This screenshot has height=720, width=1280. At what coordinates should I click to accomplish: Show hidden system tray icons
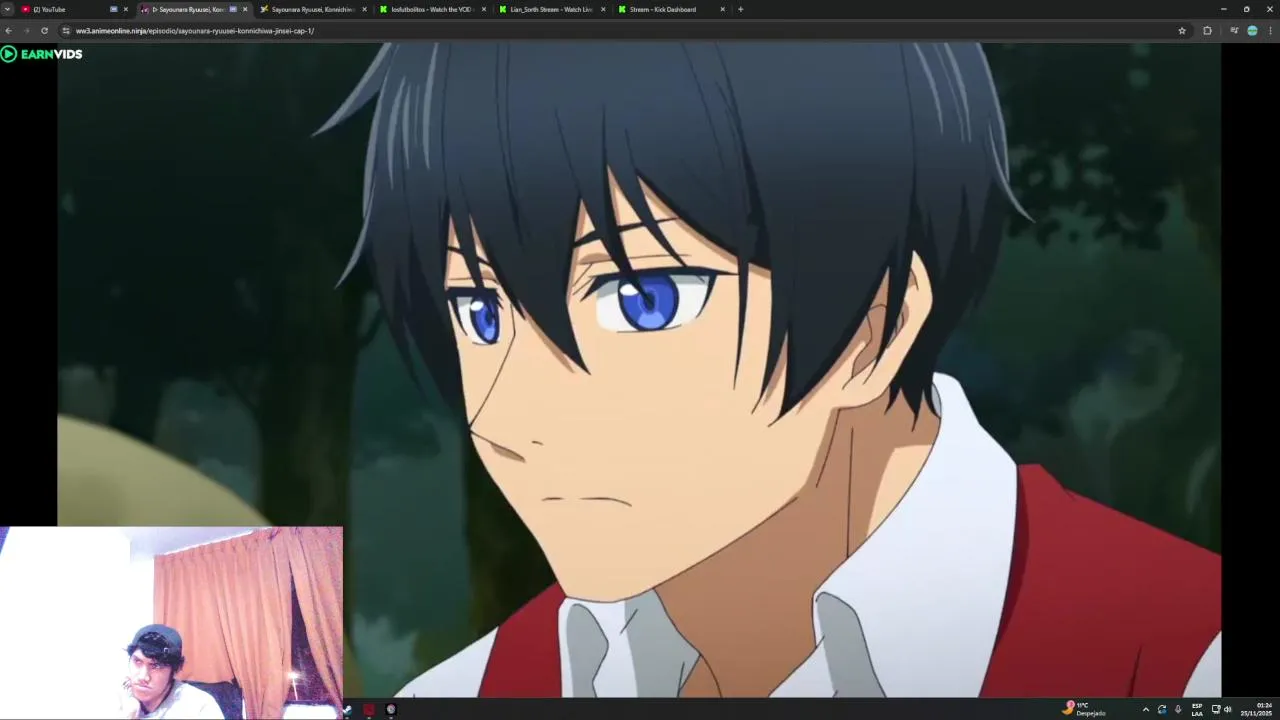point(1146,709)
